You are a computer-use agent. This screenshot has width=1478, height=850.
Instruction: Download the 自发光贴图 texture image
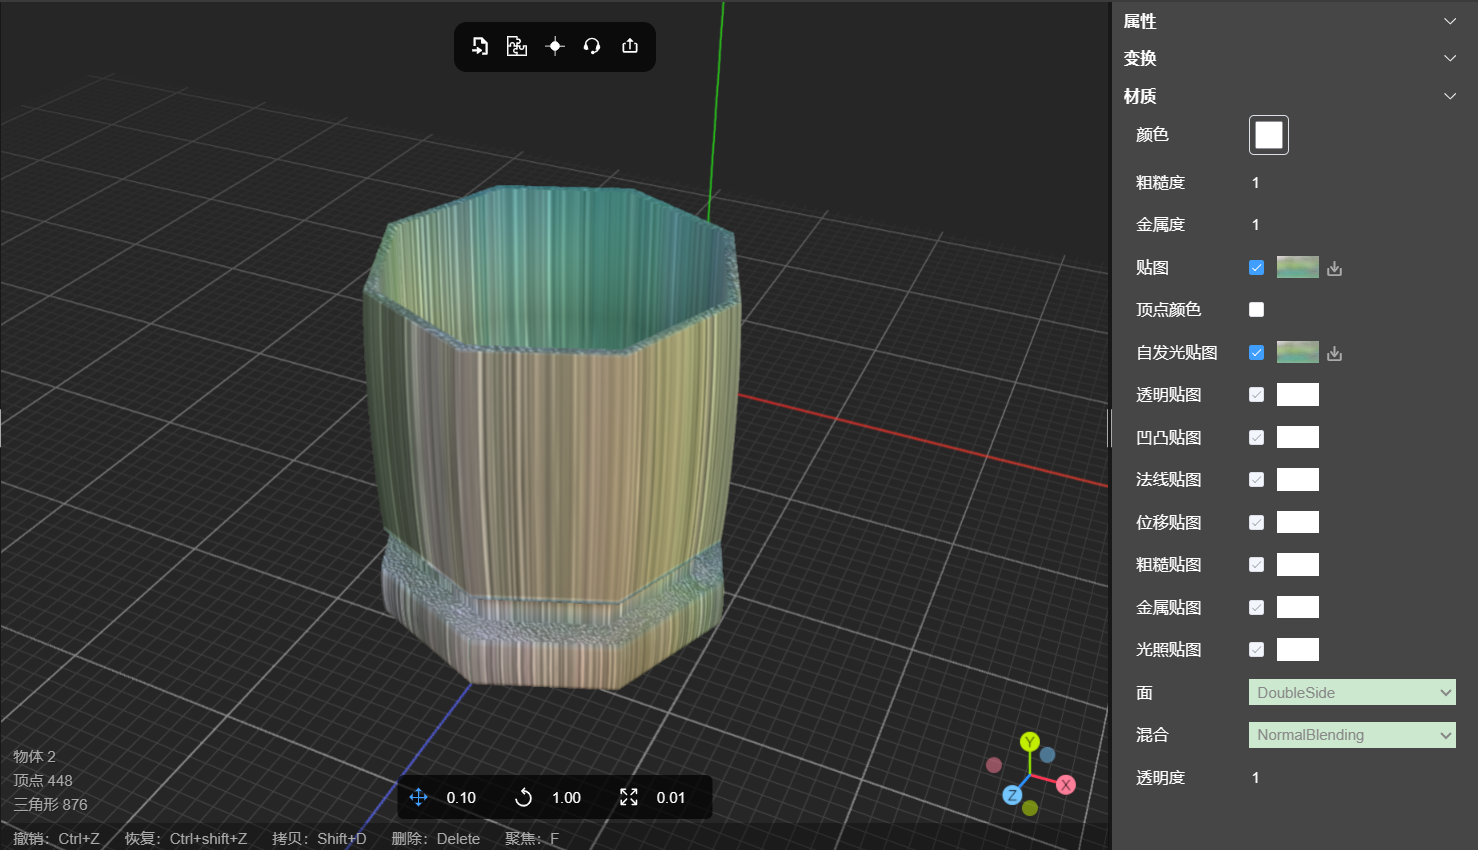1335,353
